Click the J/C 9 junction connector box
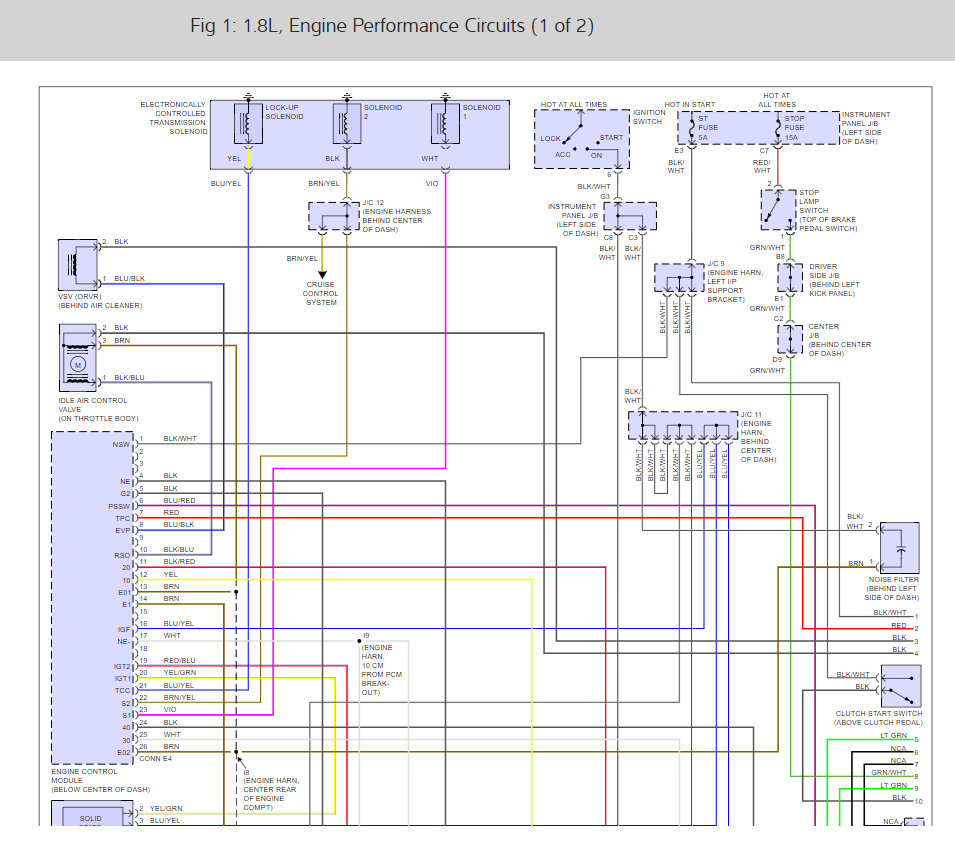The width and height of the screenshot is (955, 849). pos(679,278)
